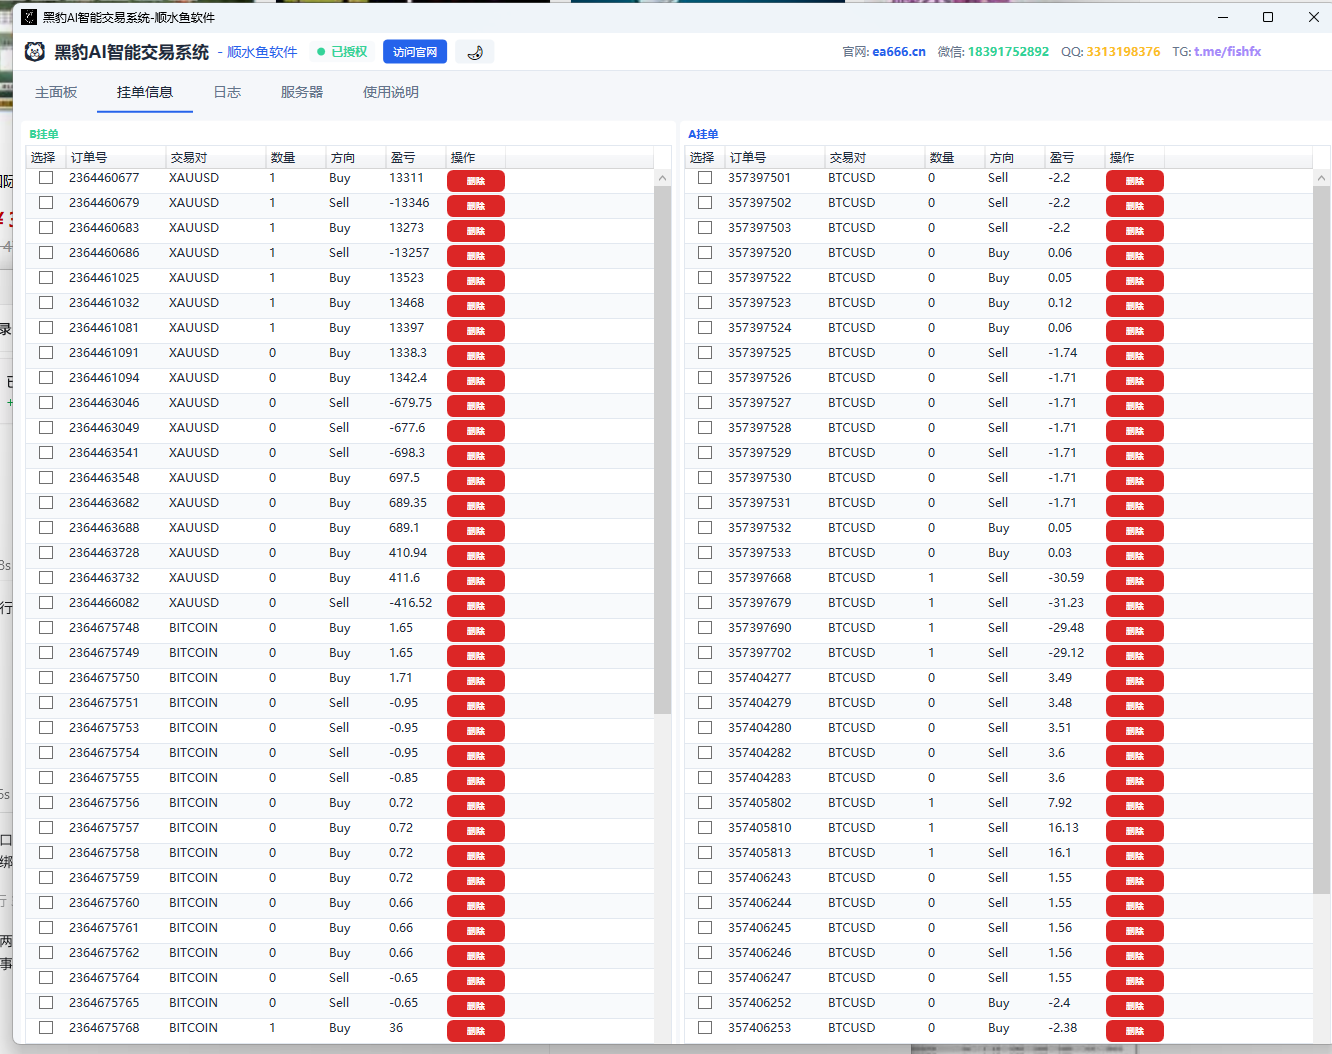Delete BTCUSD order 357405802
The height and width of the screenshot is (1054, 1332).
click(x=1135, y=806)
